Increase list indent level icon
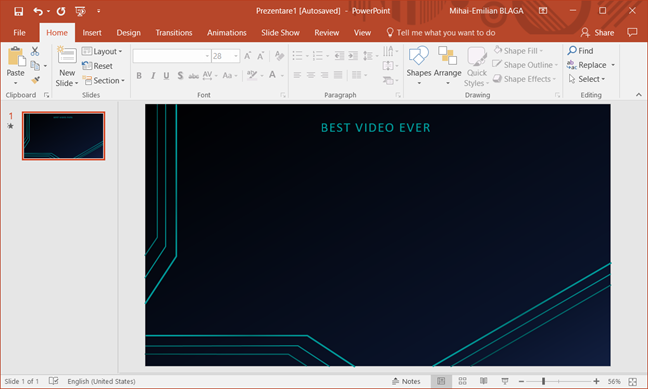 click(353, 55)
